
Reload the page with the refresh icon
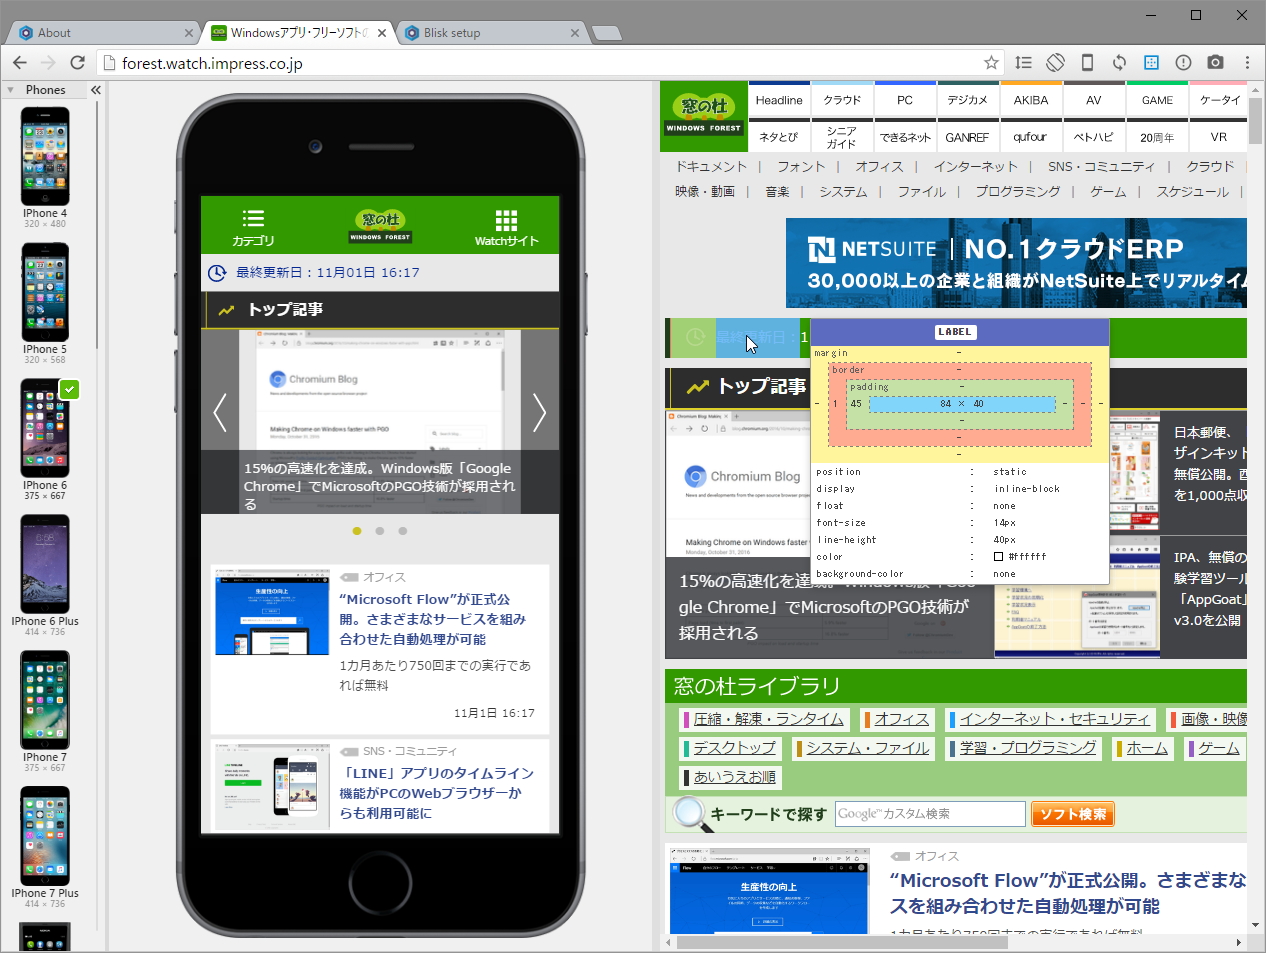(78, 62)
